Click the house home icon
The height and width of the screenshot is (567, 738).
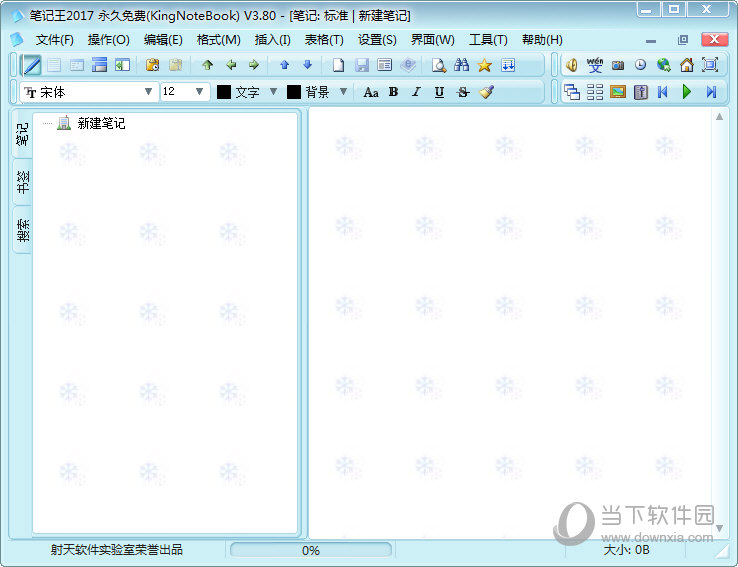[x=687, y=65]
